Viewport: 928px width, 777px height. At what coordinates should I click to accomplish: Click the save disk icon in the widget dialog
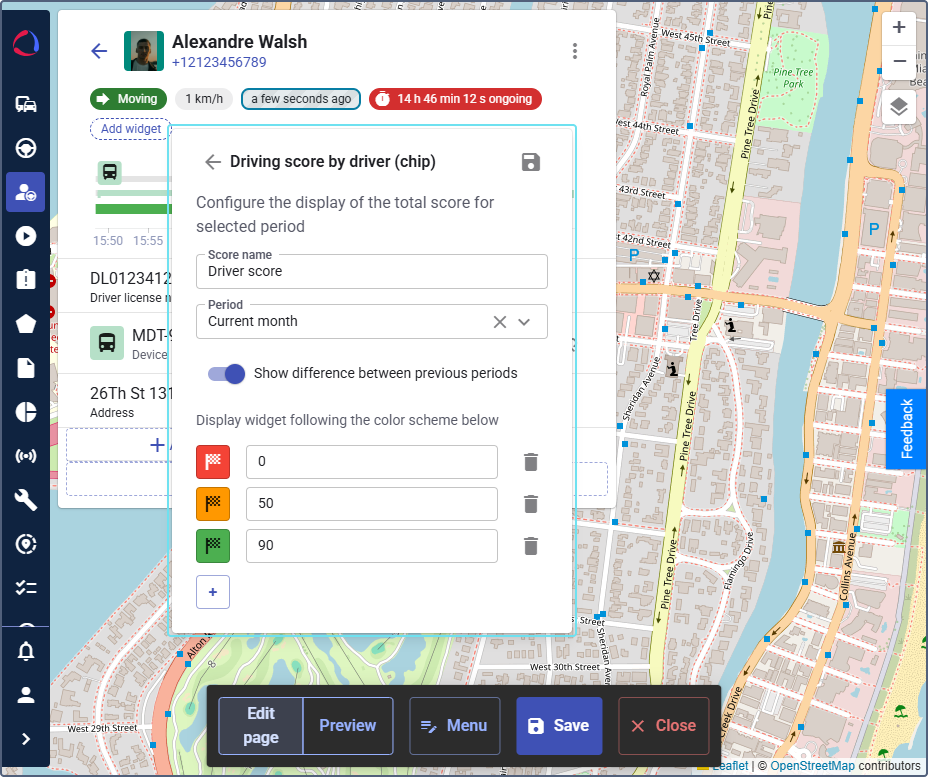click(x=530, y=161)
